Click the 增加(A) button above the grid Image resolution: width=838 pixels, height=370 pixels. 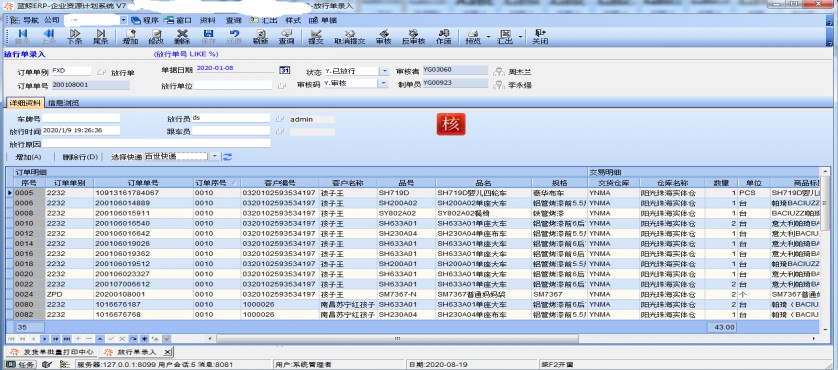[28, 157]
